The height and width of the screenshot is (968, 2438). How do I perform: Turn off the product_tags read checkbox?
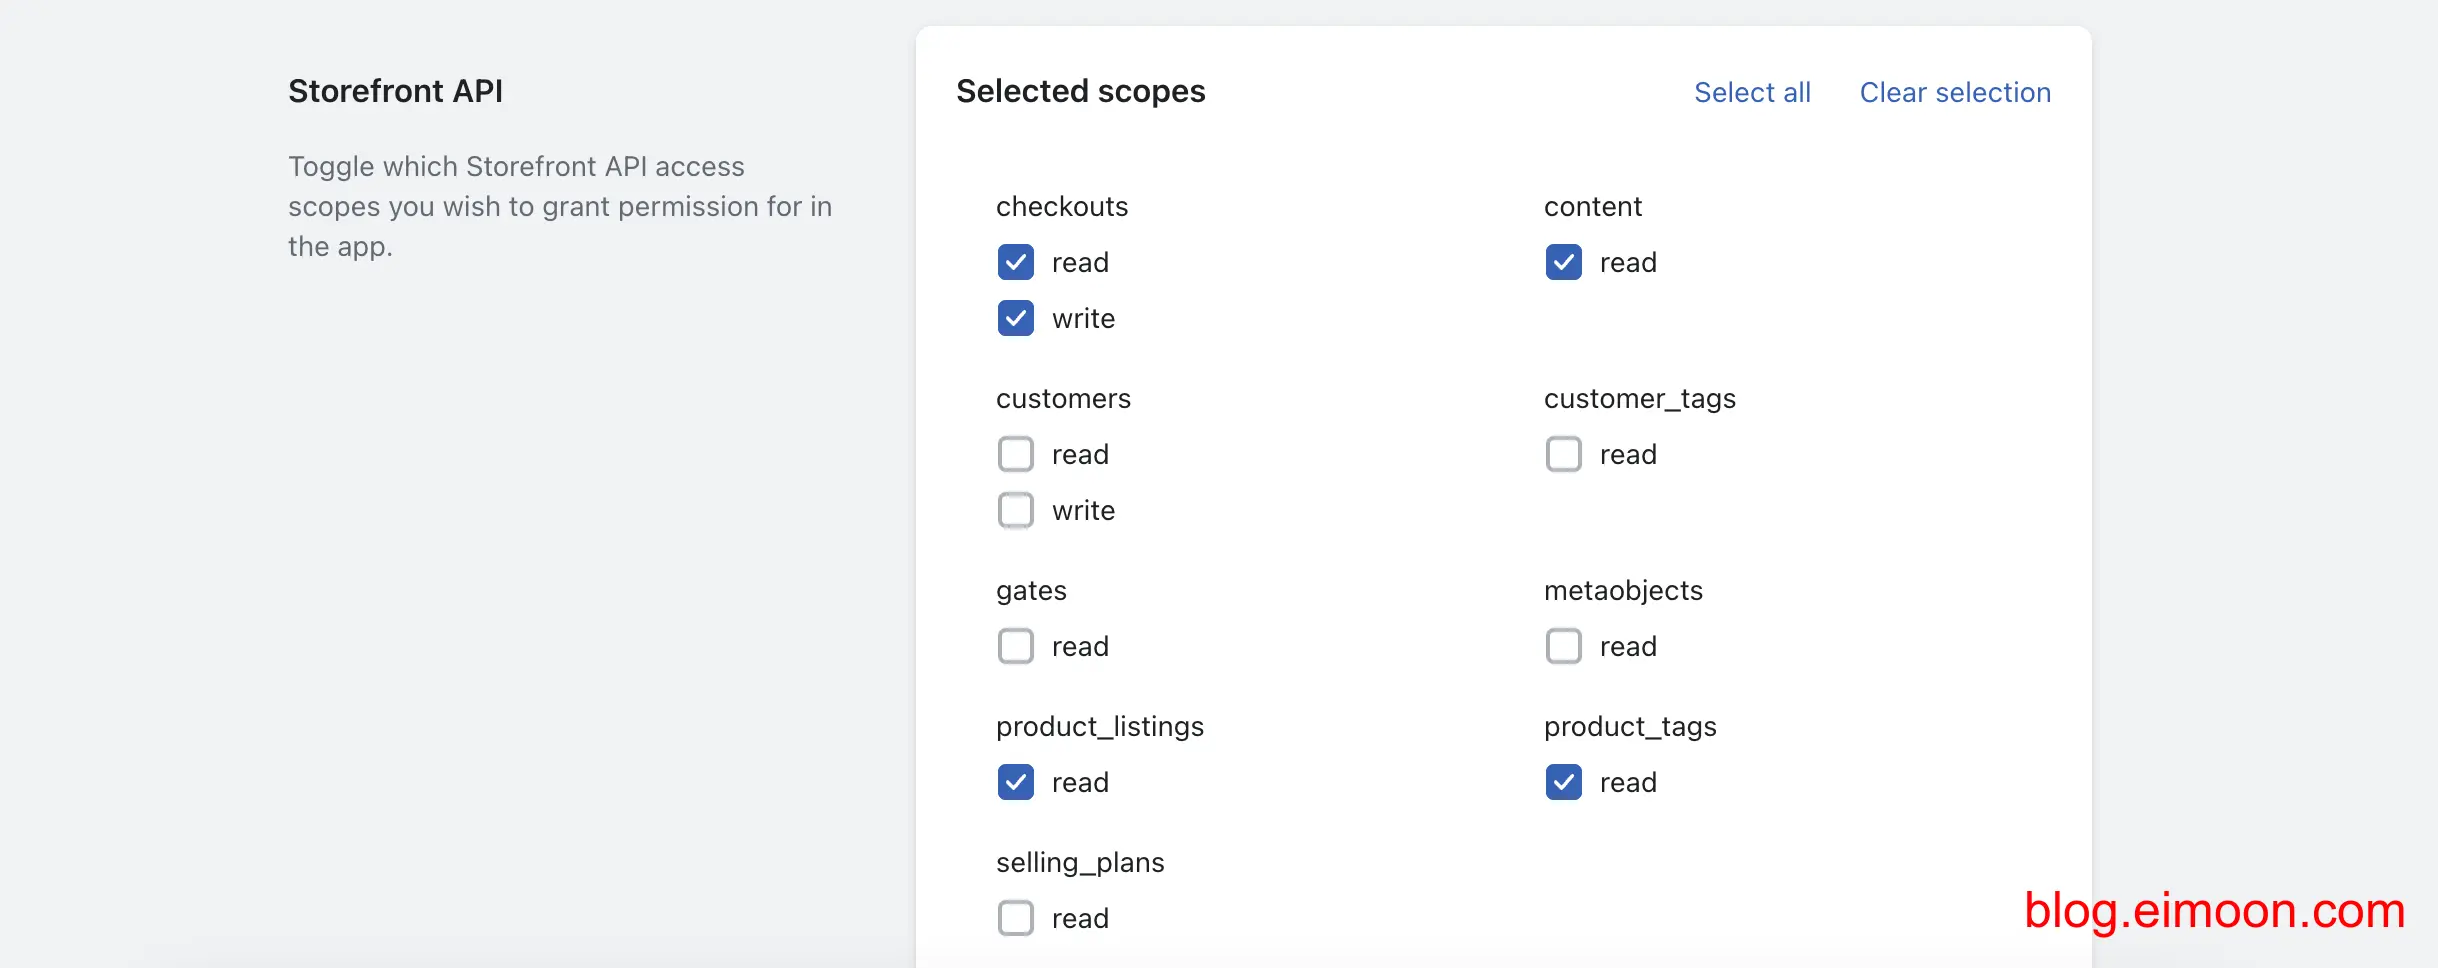1563,782
